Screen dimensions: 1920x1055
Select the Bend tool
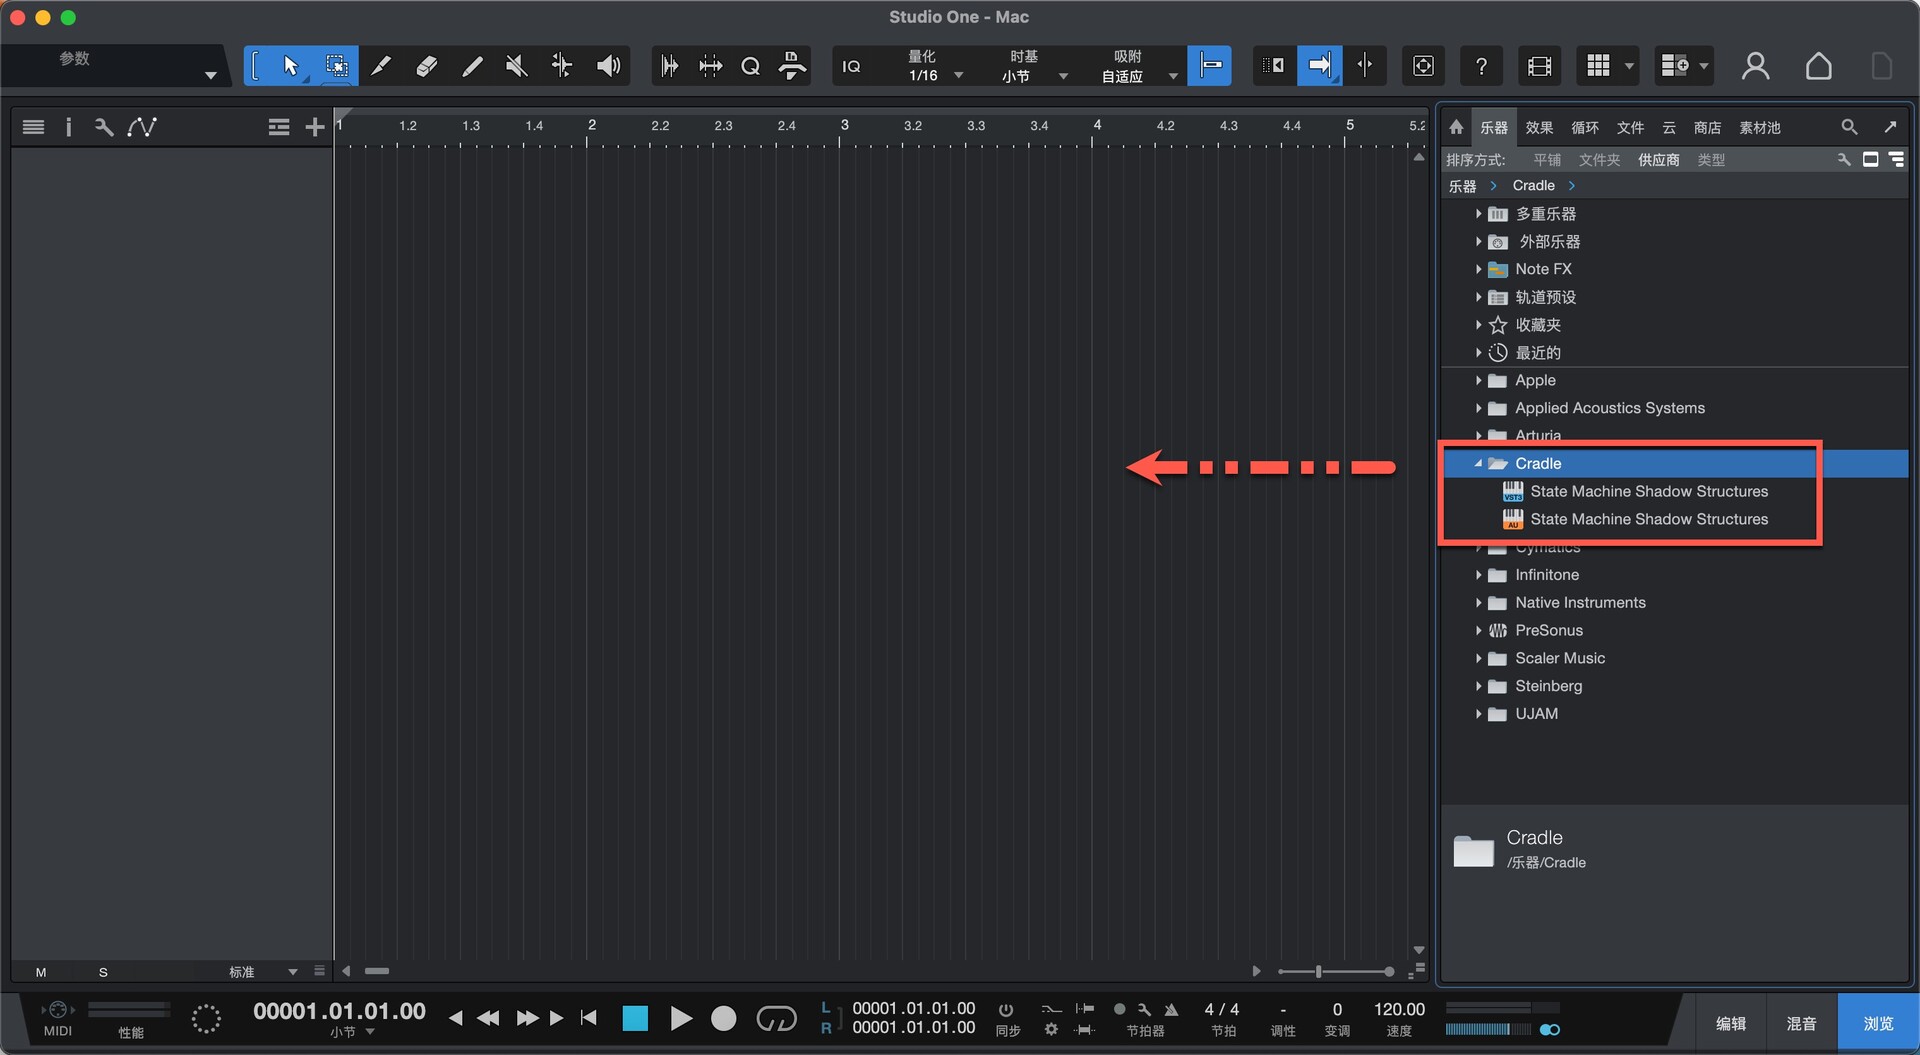pos(562,66)
